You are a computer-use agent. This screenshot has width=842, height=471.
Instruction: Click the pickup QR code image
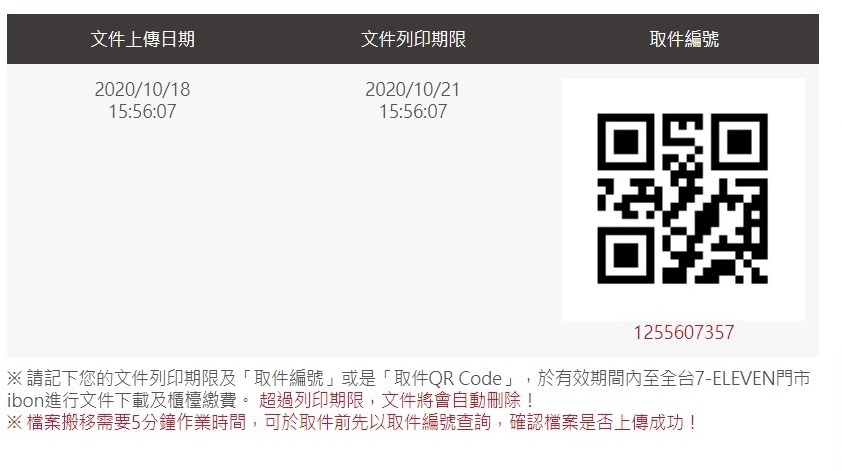tap(683, 199)
